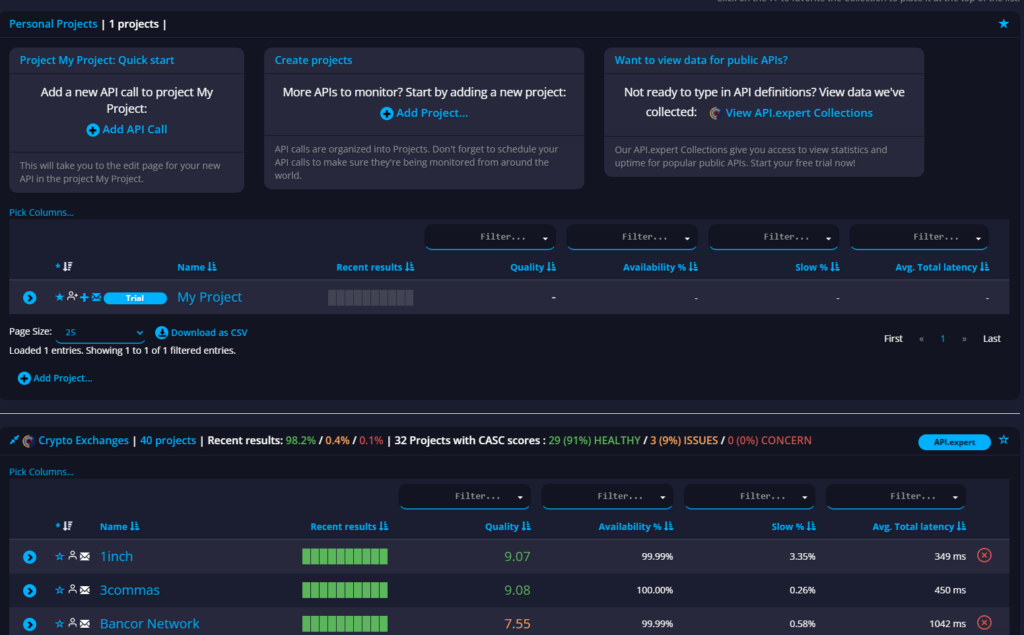Click the API.expert badge button
Screen dimensions: 1024x635
(x=954, y=442)
